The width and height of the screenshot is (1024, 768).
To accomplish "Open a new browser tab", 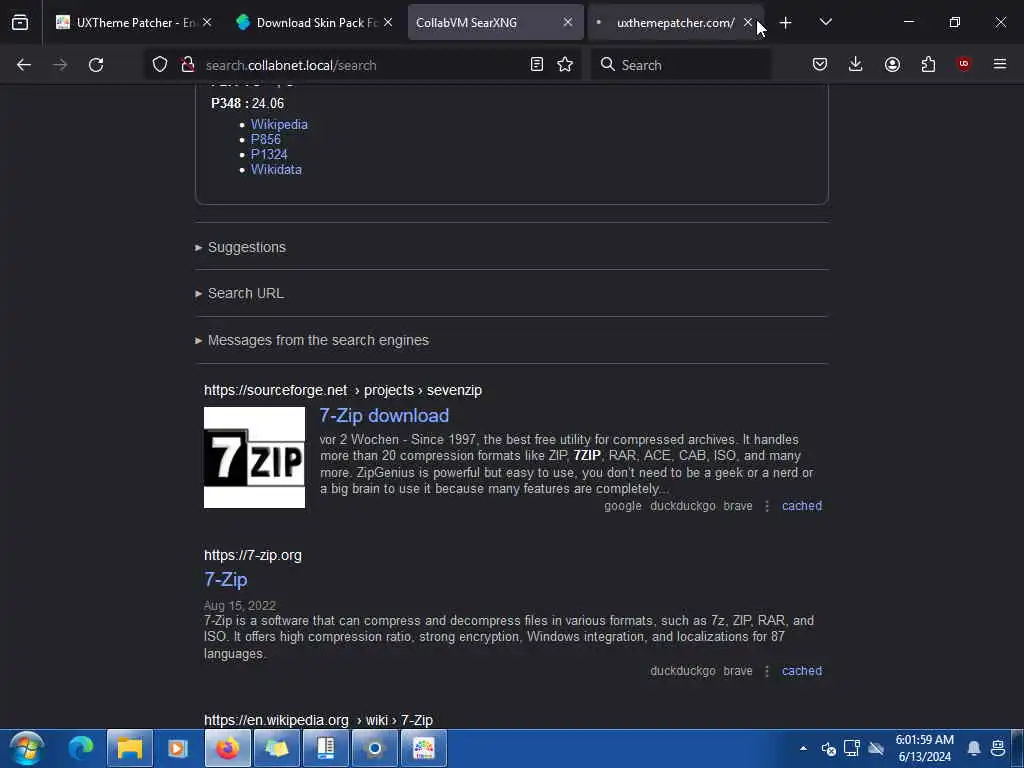I will (786, 23).
